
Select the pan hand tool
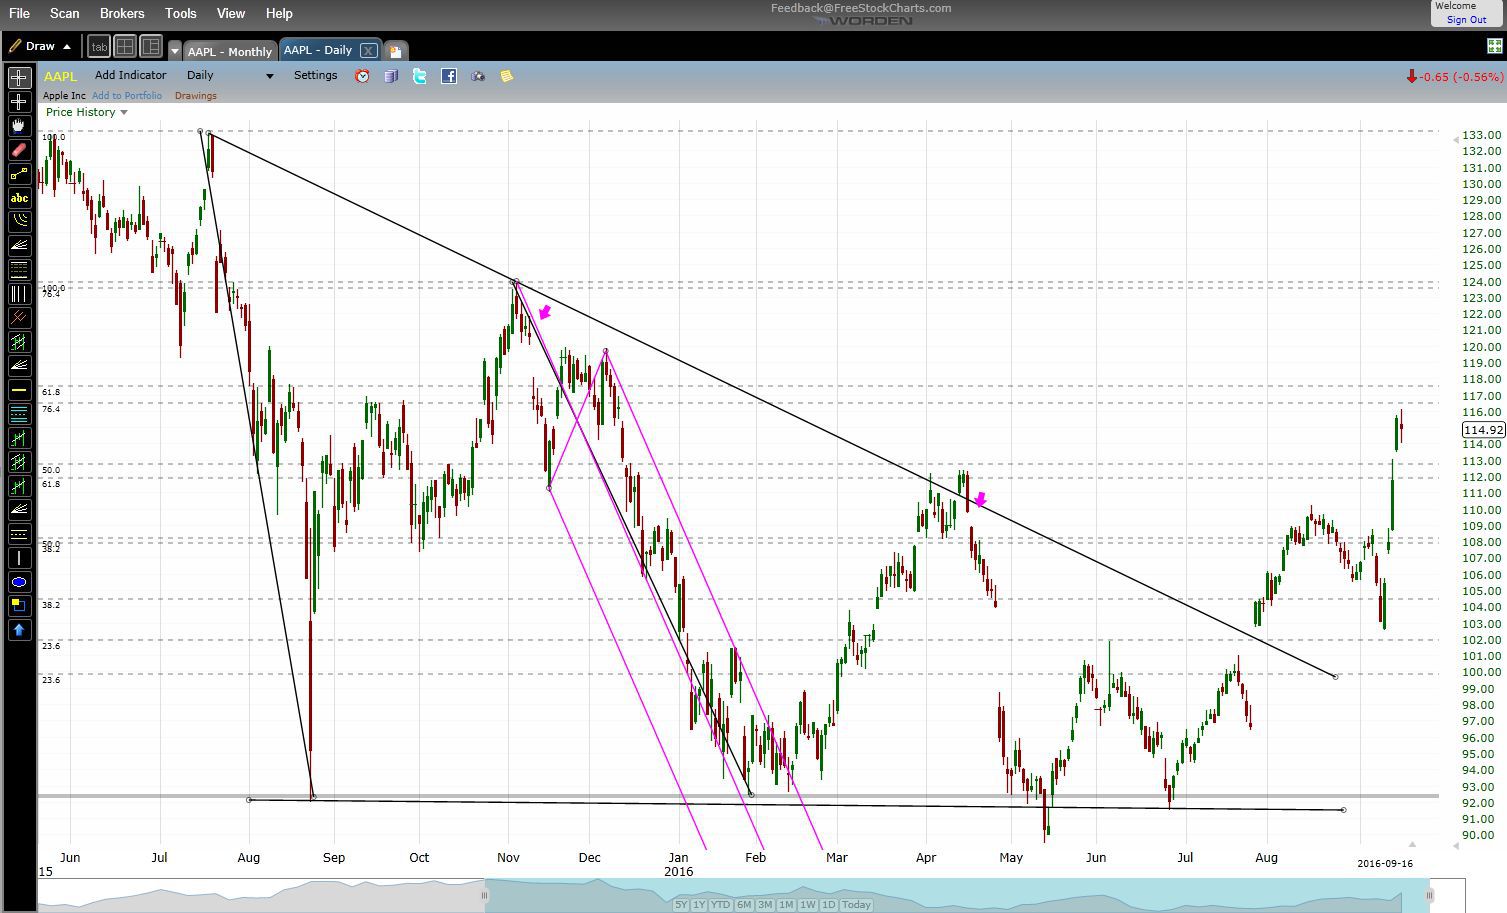click(18, 126)
